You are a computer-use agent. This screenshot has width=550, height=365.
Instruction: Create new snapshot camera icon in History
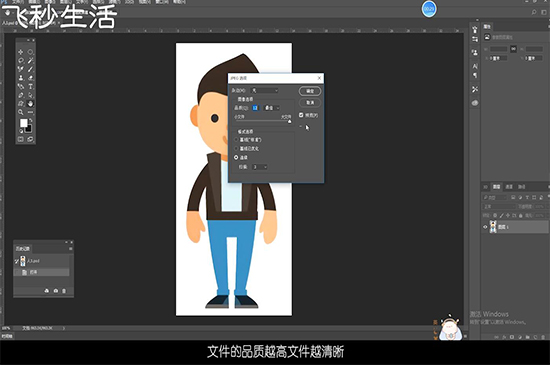[56, 291]
